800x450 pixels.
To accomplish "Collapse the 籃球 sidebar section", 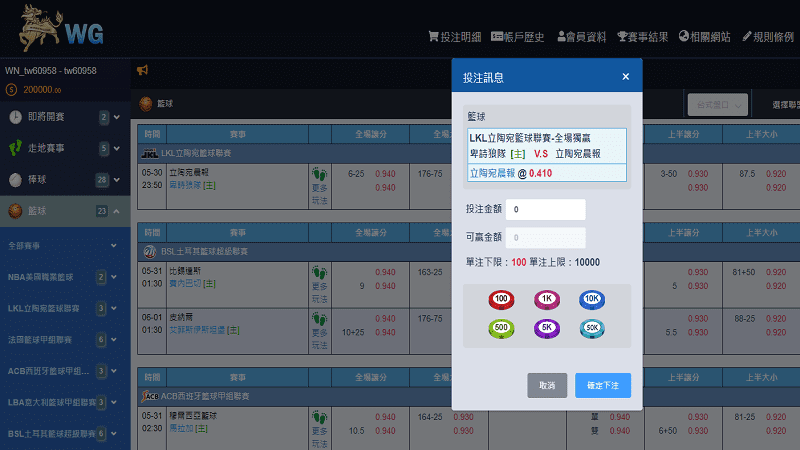I will click(x=117, y=211).
